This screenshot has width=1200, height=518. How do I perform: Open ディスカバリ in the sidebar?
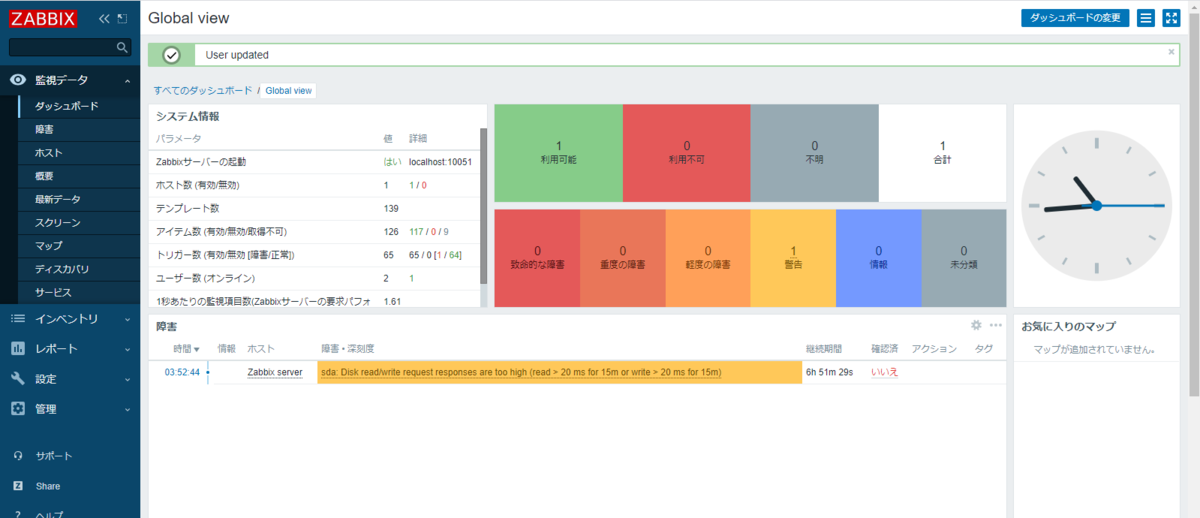coord(62,269)
